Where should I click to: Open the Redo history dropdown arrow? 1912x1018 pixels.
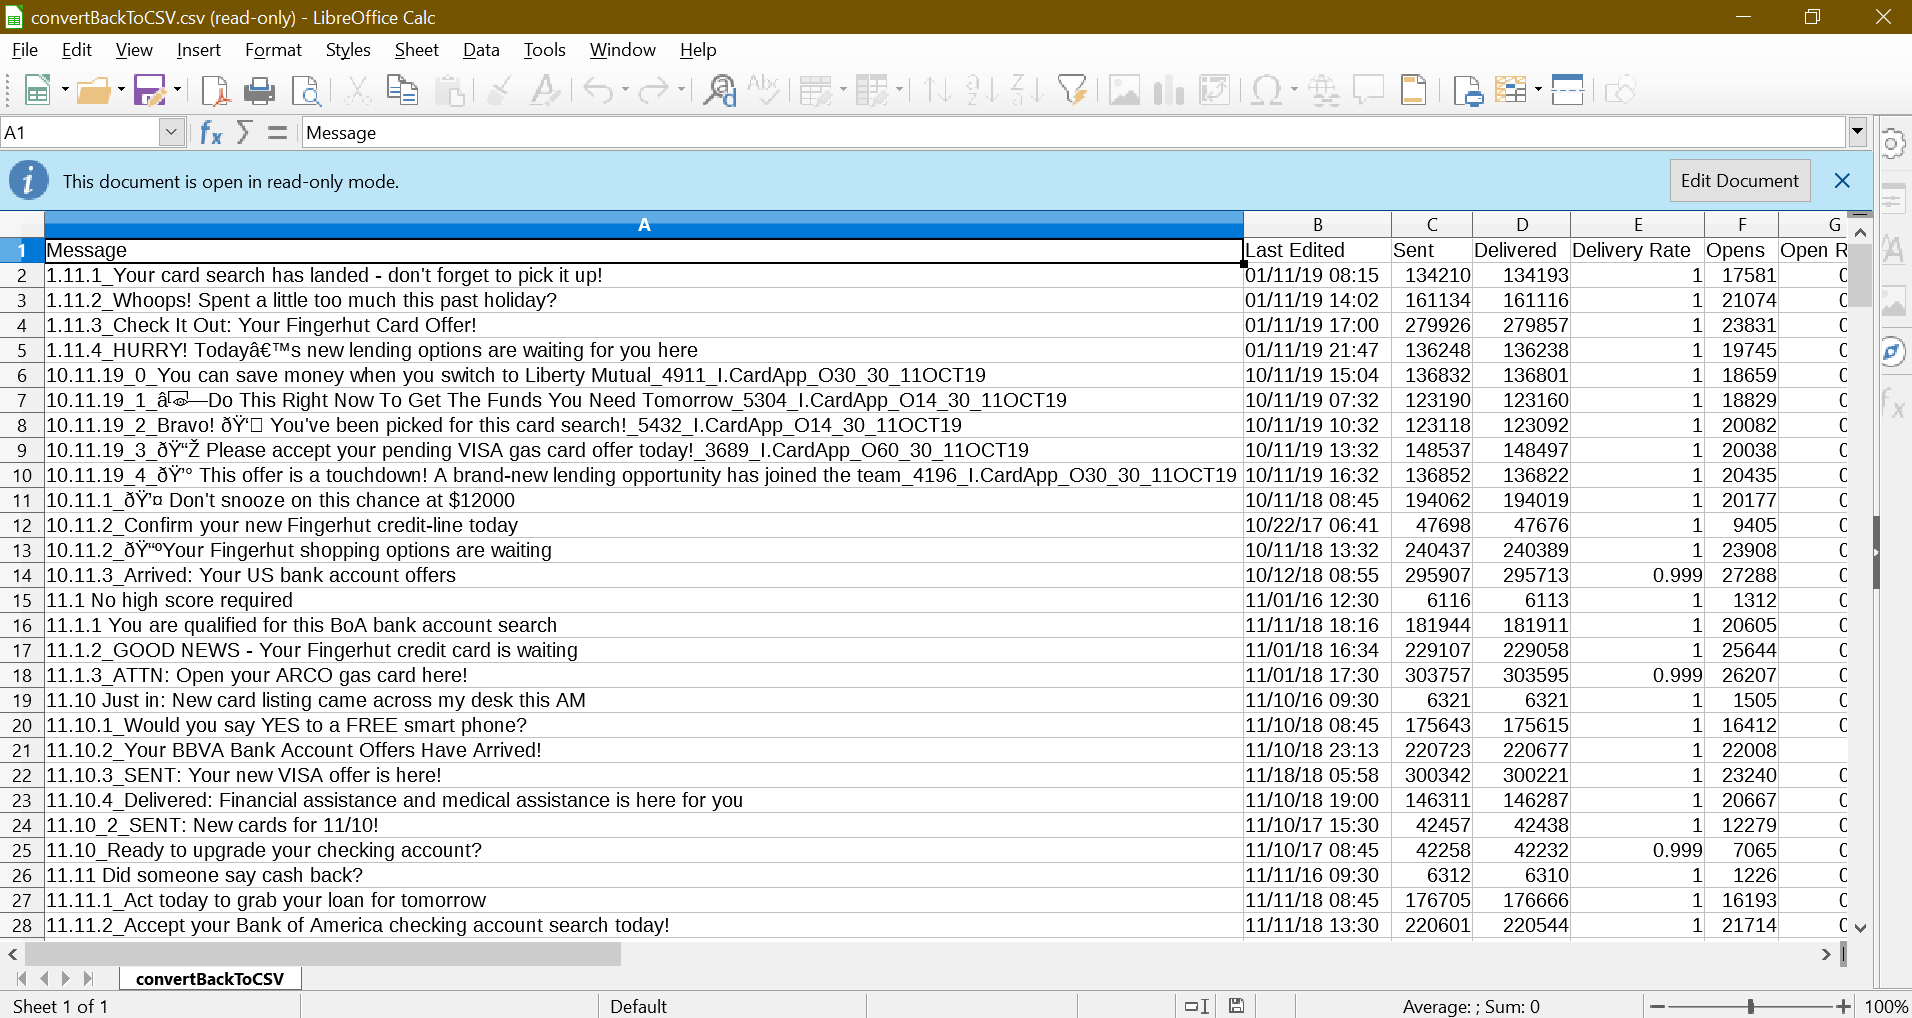tap(681, 91)
